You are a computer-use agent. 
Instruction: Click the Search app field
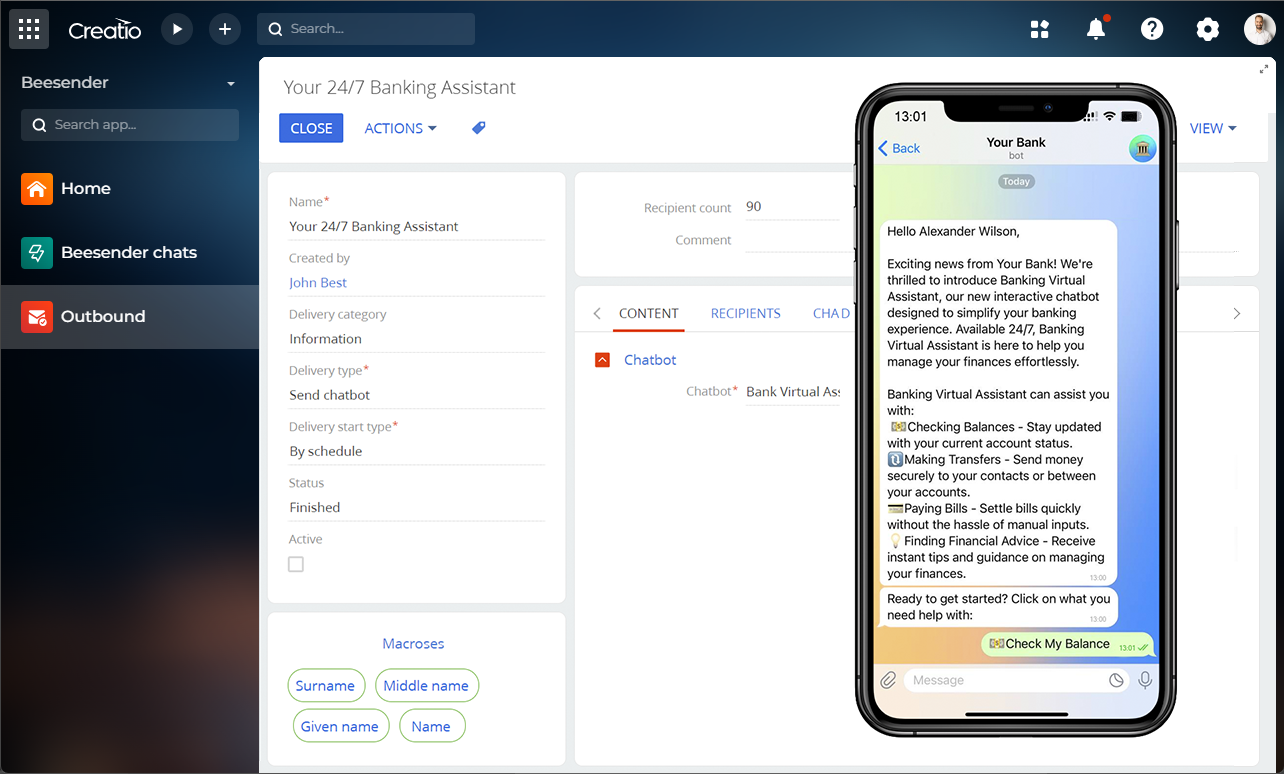[x=130, y=125]
